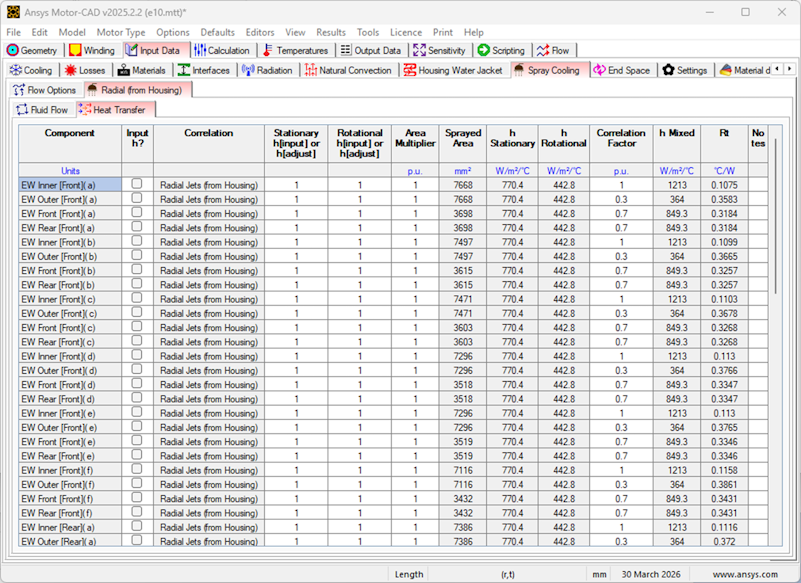Select the Natural Convection icon

coord(311,70)
